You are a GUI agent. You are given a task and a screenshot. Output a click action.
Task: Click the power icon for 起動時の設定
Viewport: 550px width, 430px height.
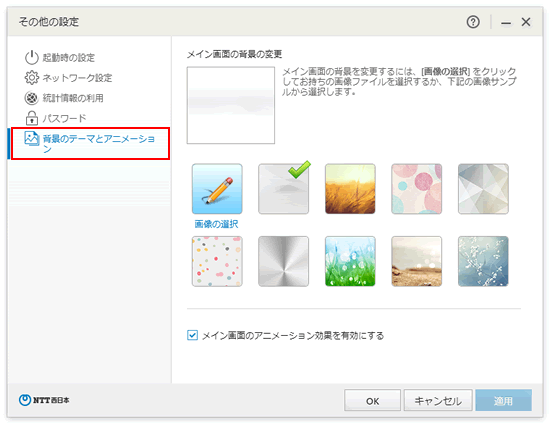[x=32, y=57]
